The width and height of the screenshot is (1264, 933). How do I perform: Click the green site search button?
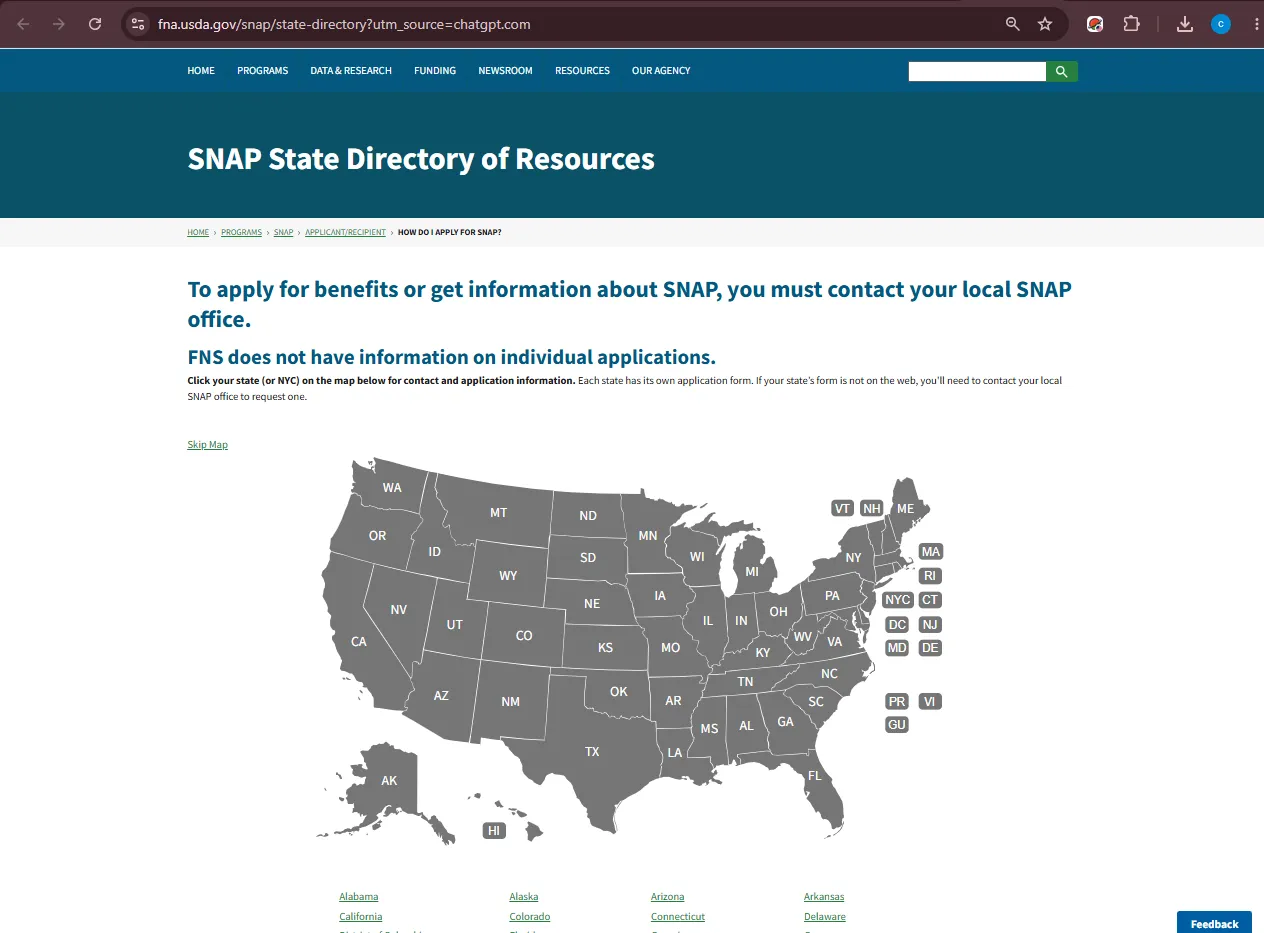coord(1062,71)
